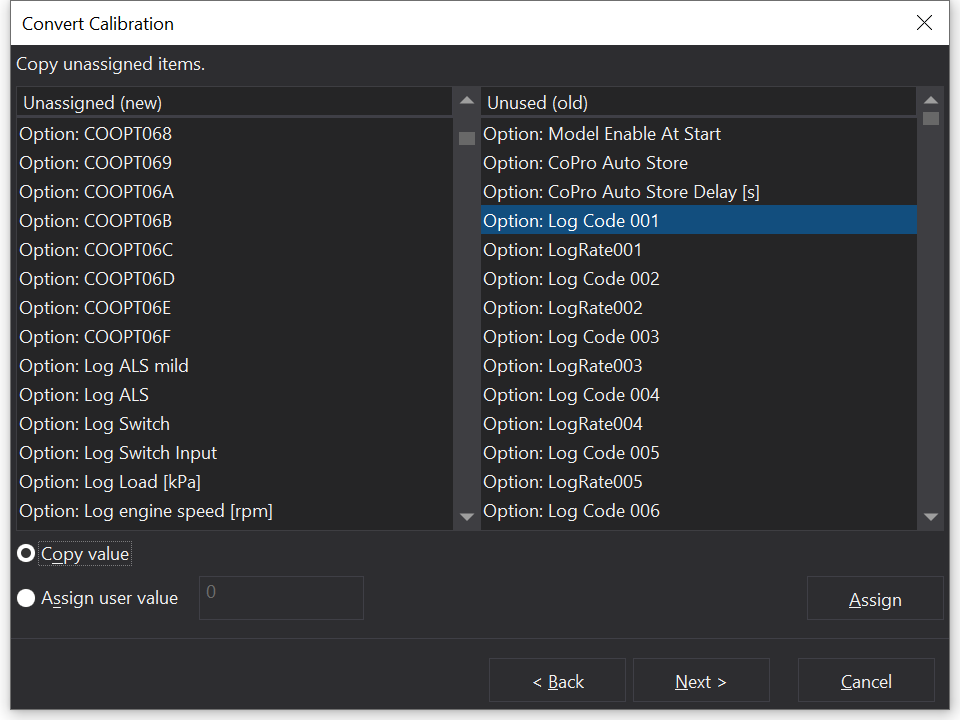Screen dimensions: 960x720
Task: Pick Option: CoPro Auto Store Delay [s]
Action: (x=622, y=192)
